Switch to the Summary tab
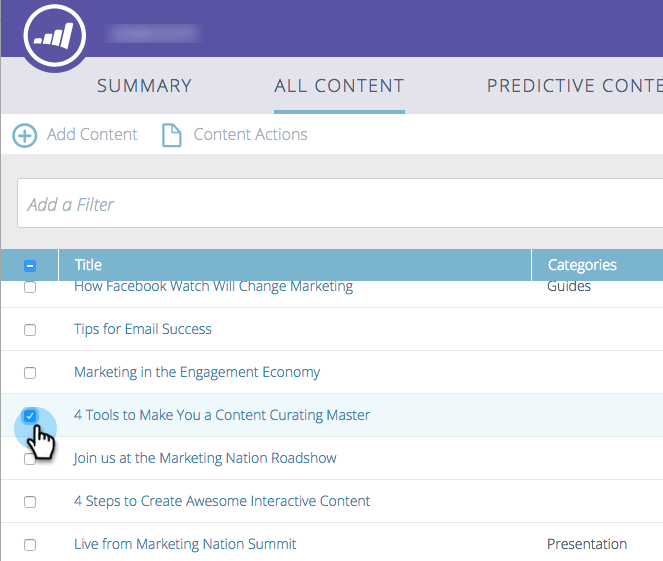663x561 pixels. tap(145, 86)
